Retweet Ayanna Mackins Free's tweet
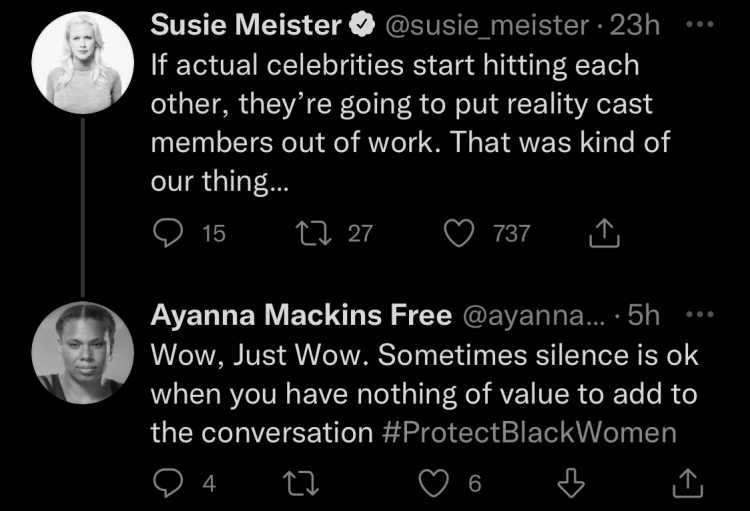The width and height of the screenshot is (750, 511). (301, 483)
